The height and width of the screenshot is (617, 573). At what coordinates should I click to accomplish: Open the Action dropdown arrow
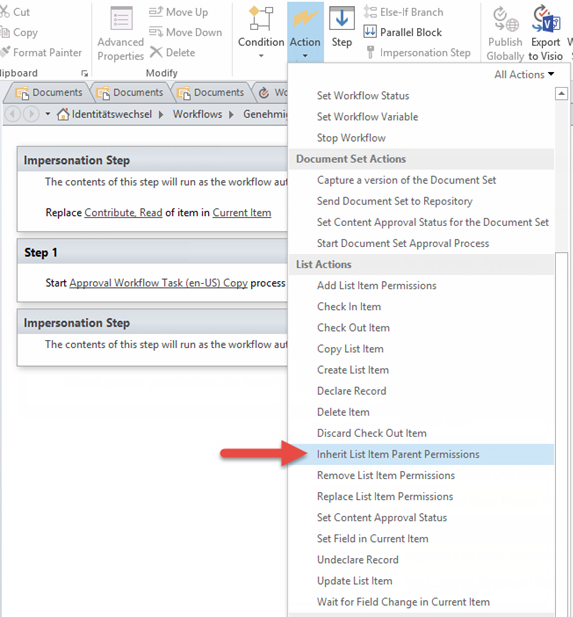305,56
